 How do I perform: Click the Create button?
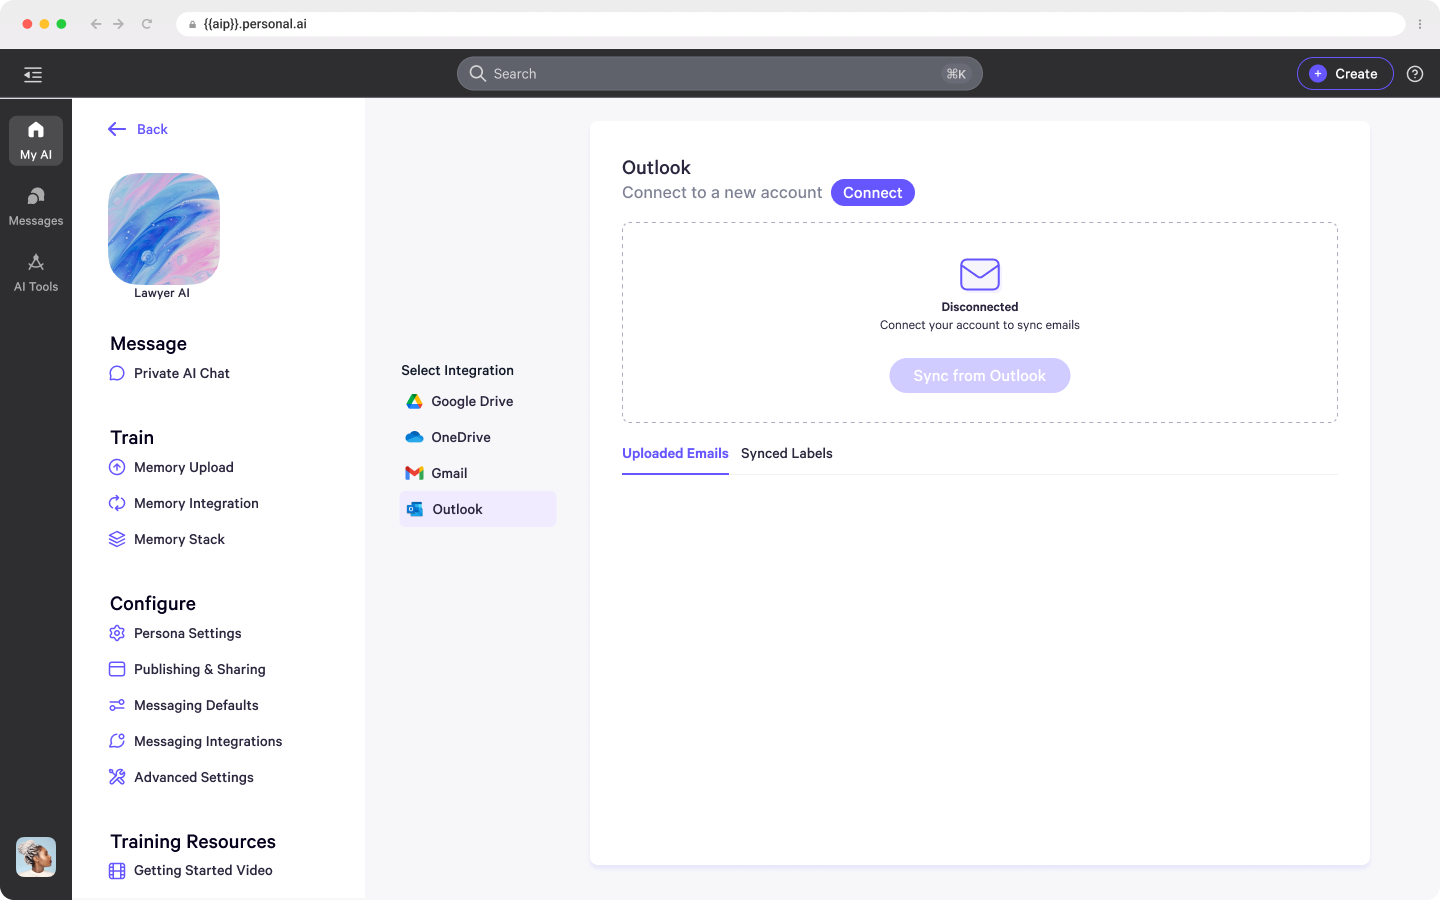point(1345,74)
